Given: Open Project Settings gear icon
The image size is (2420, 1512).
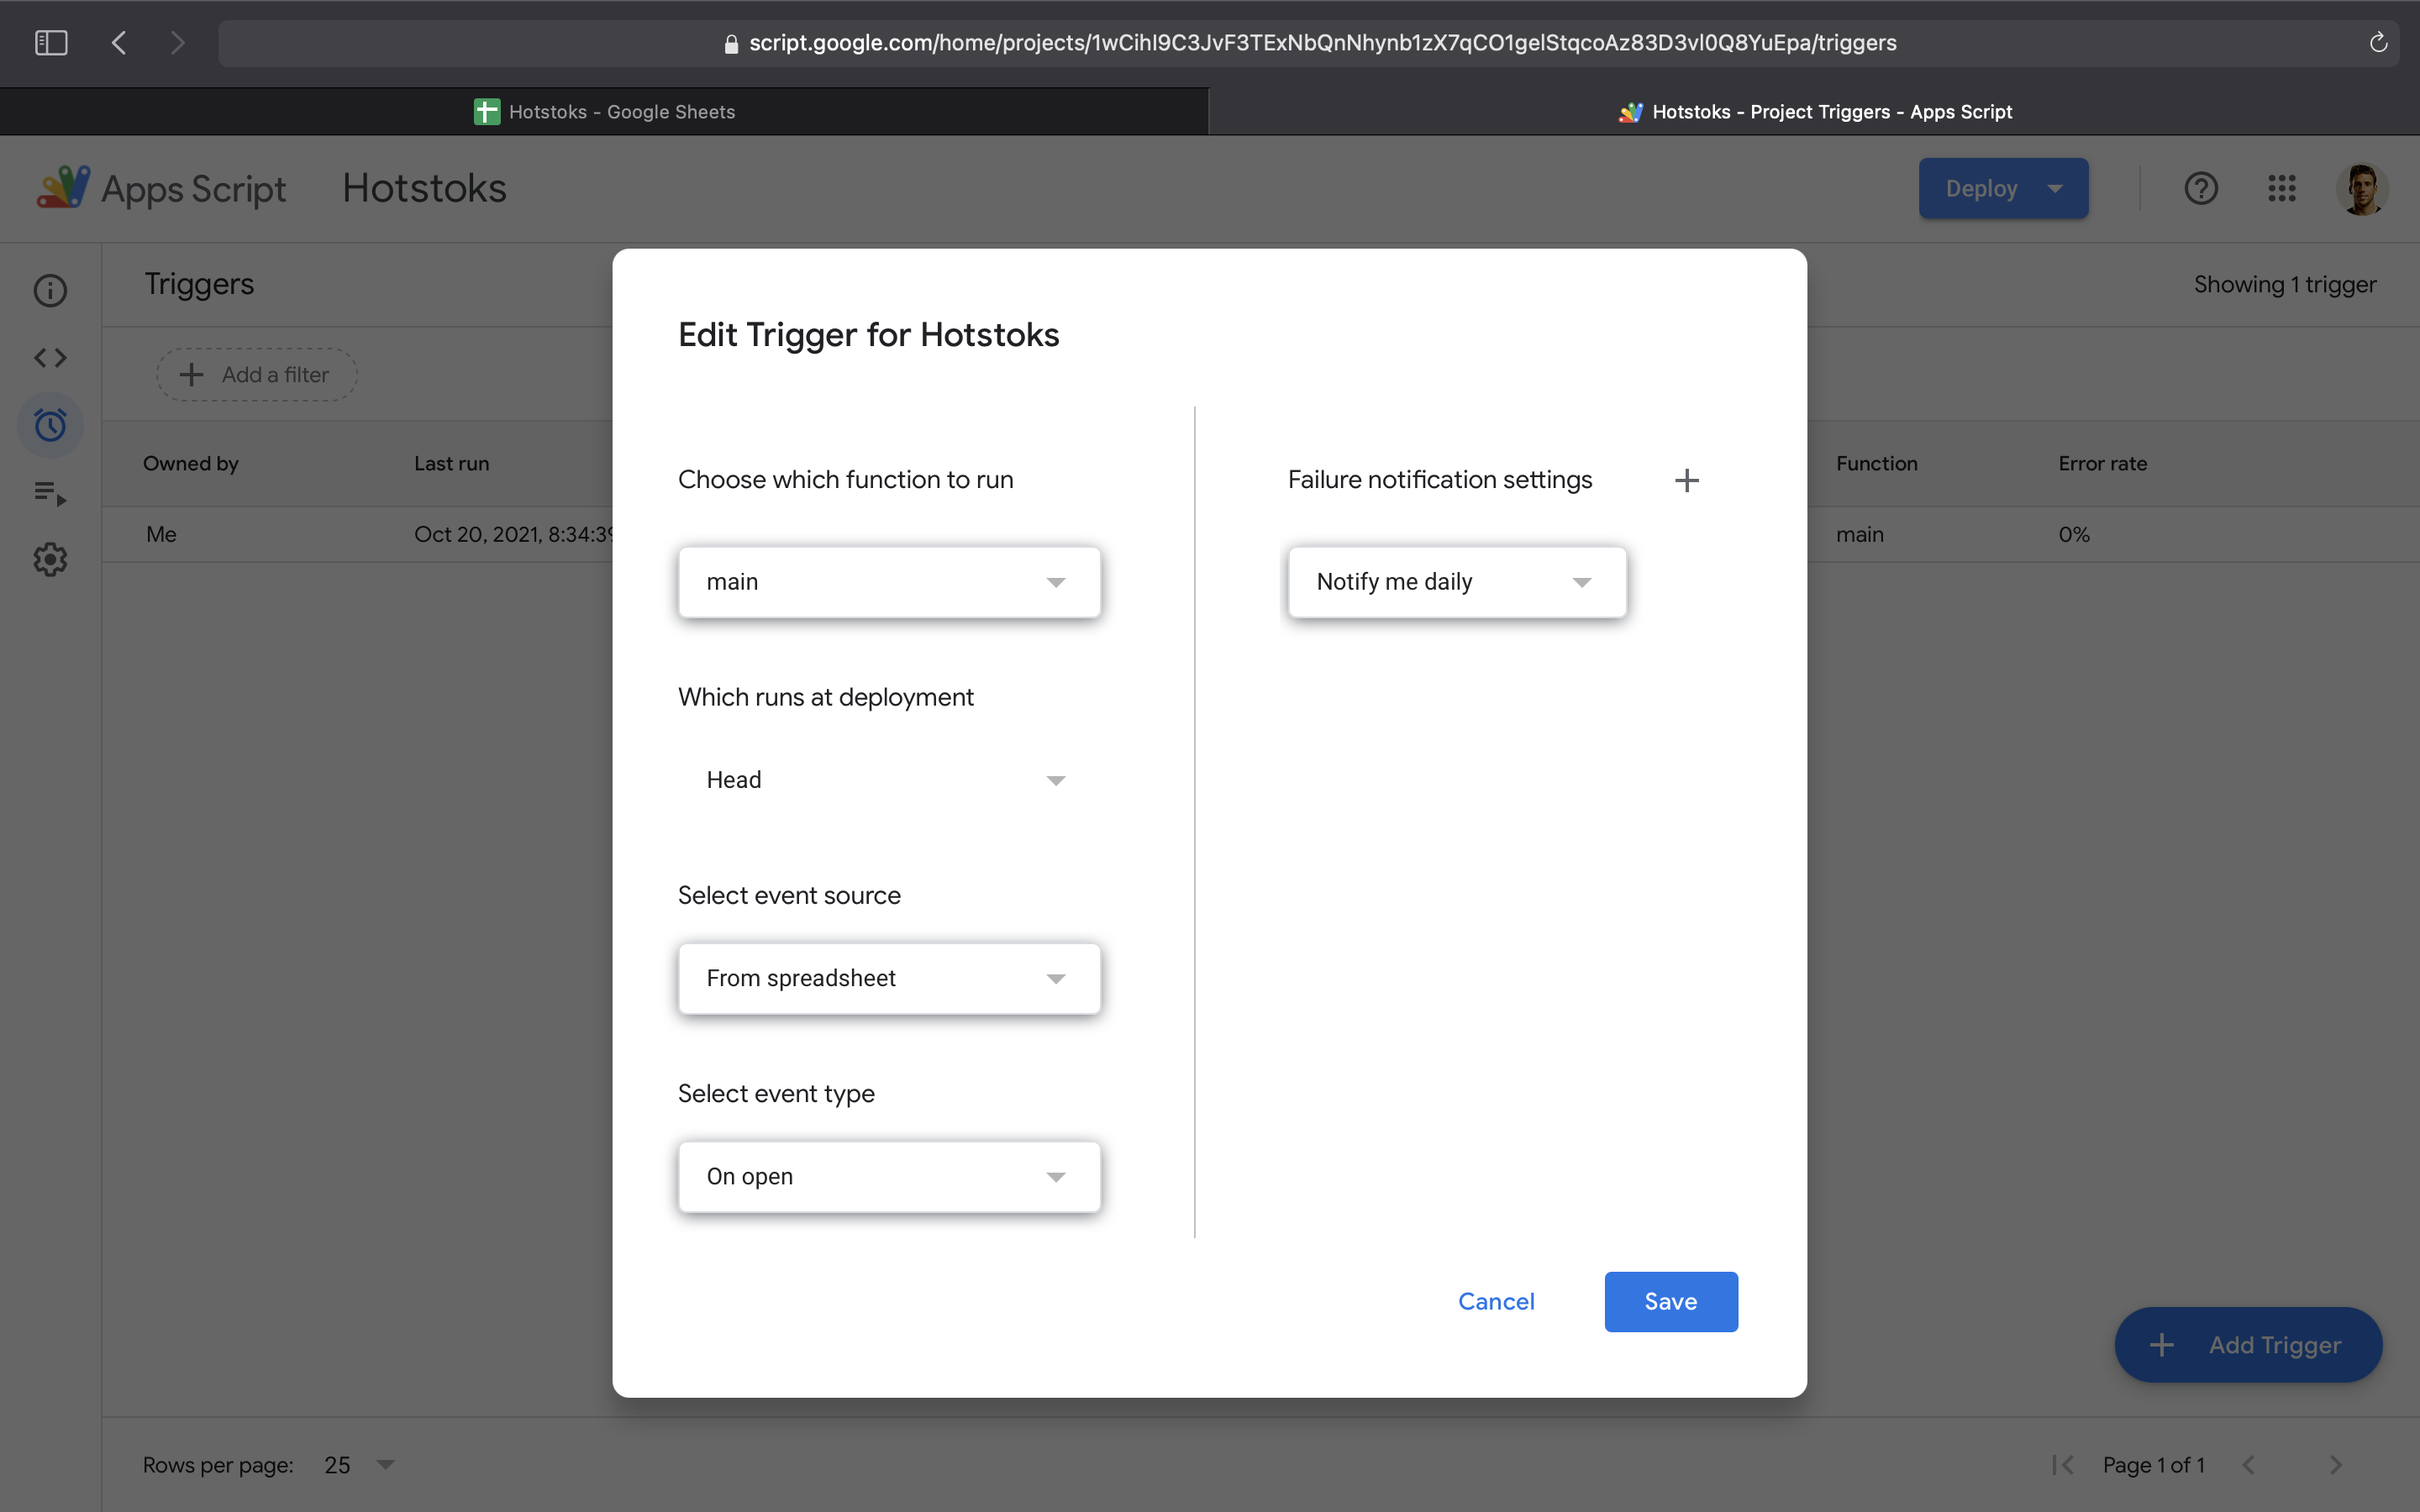Looking at the screenshot, I should (x=50, y=559).
